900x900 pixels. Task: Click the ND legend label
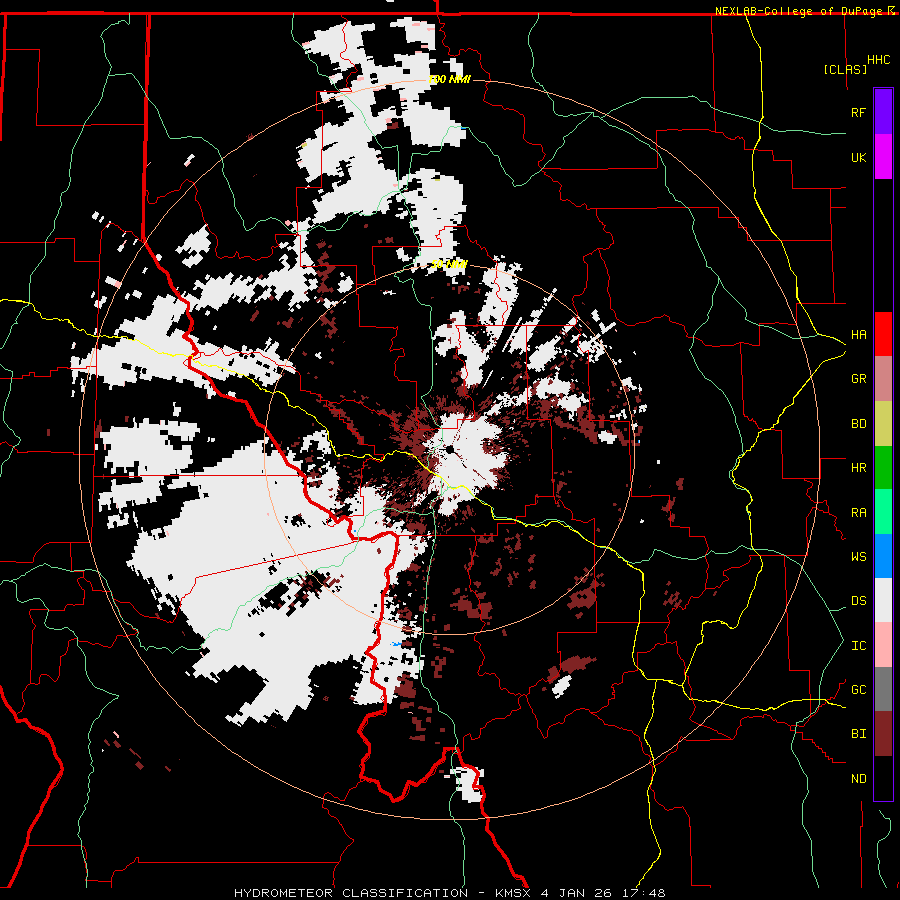tap(858, 779)
